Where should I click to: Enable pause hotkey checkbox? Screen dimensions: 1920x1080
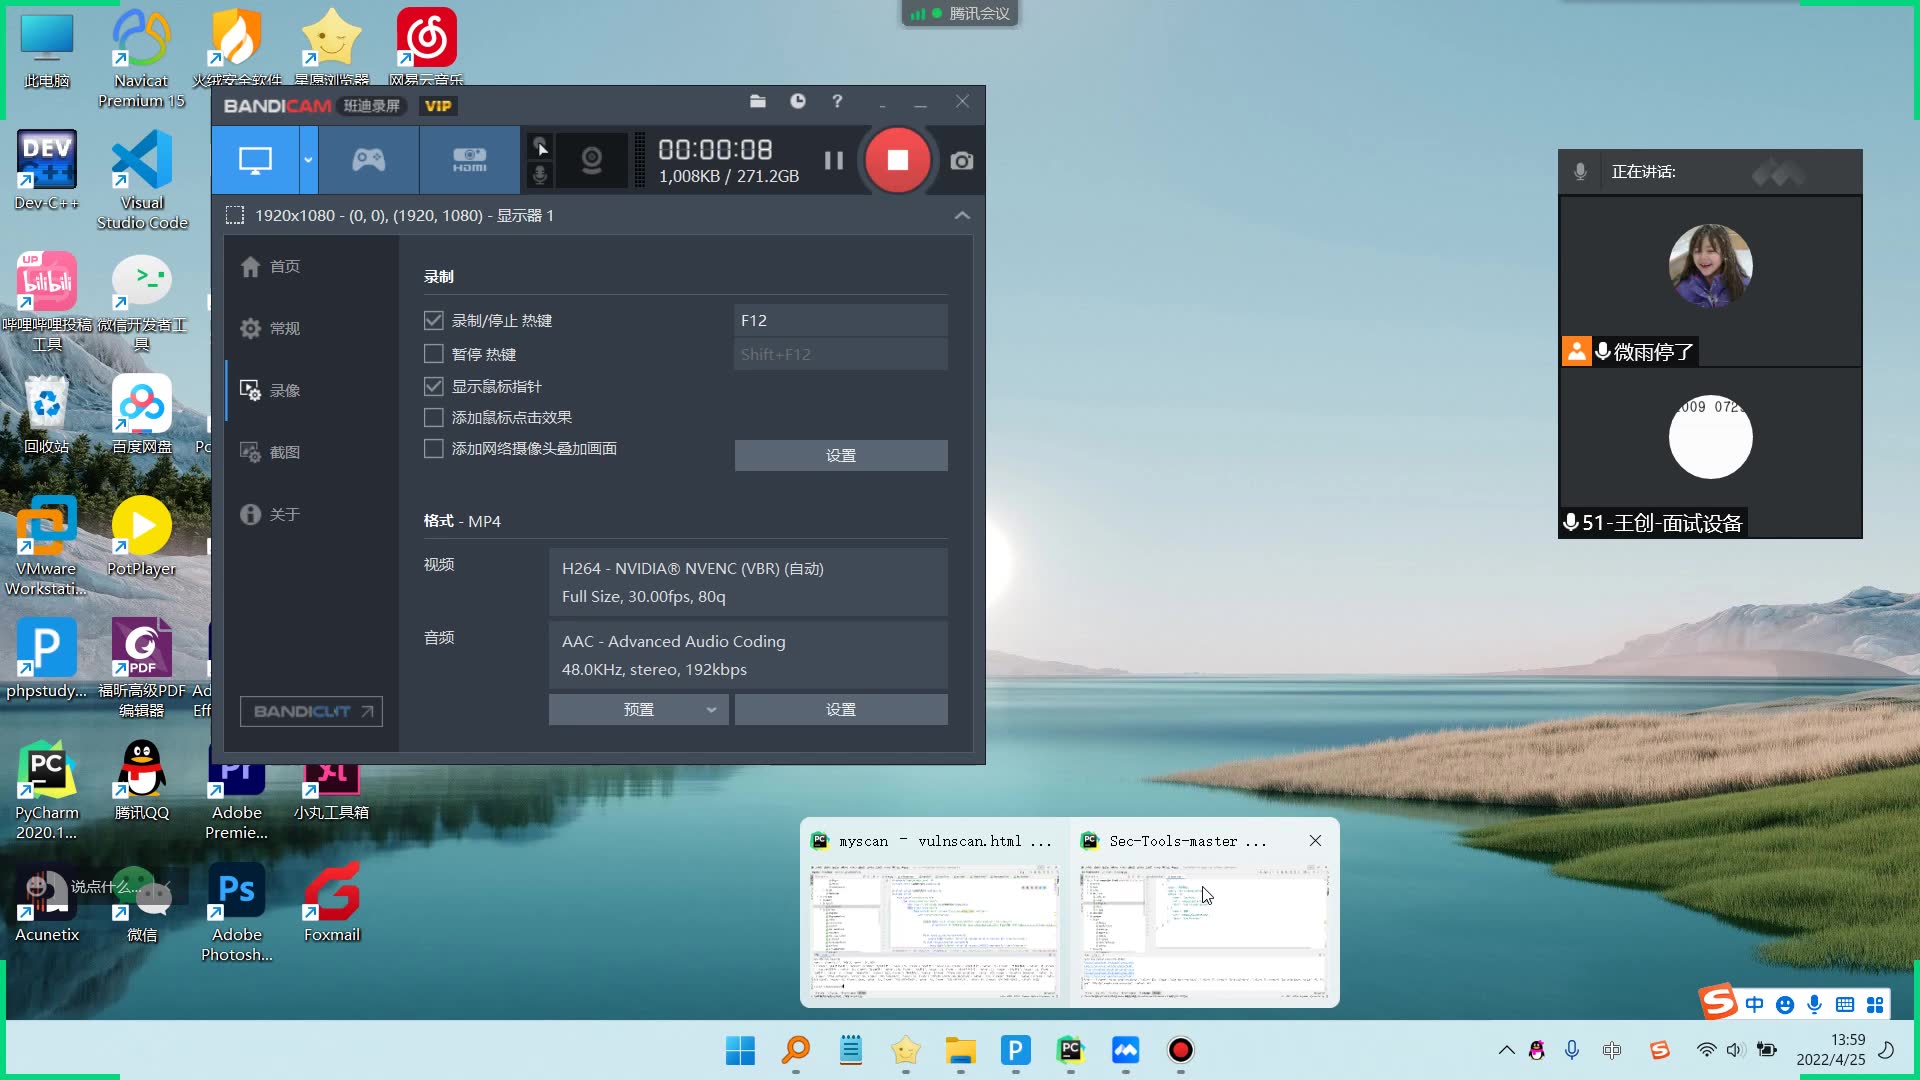click(433, 354)
